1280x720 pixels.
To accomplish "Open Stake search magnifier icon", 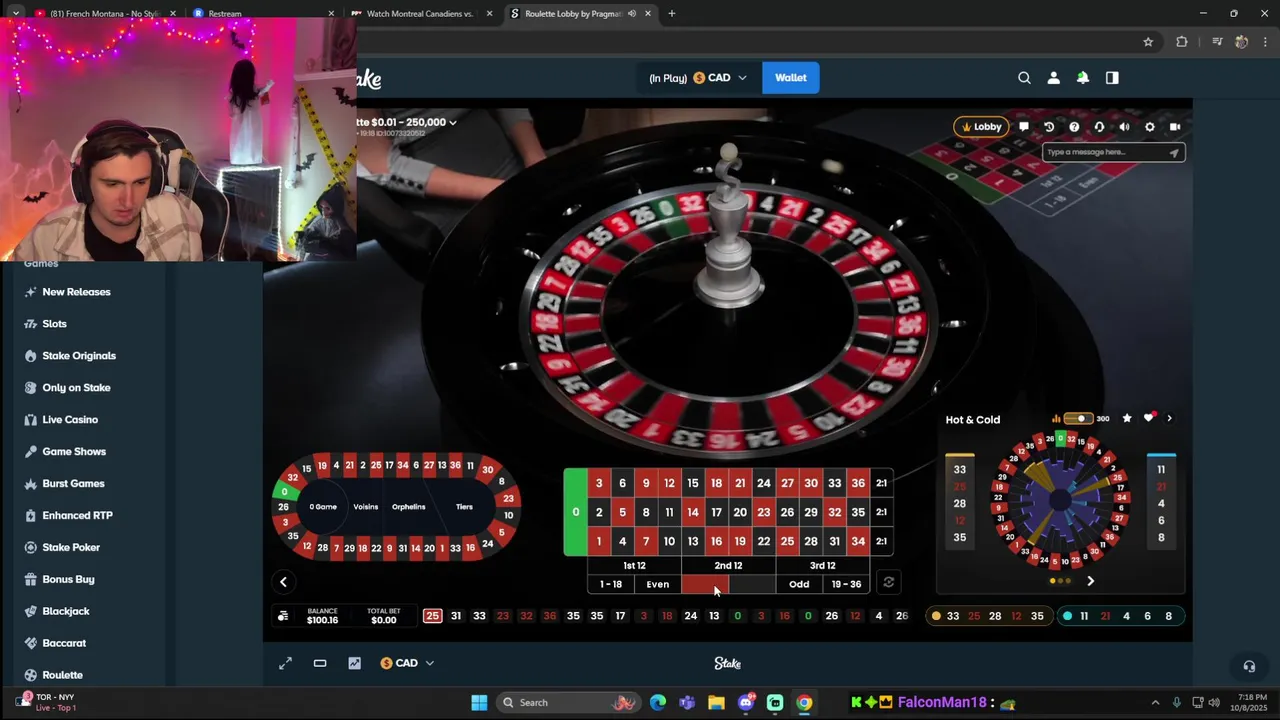I will click(1024, 78).
